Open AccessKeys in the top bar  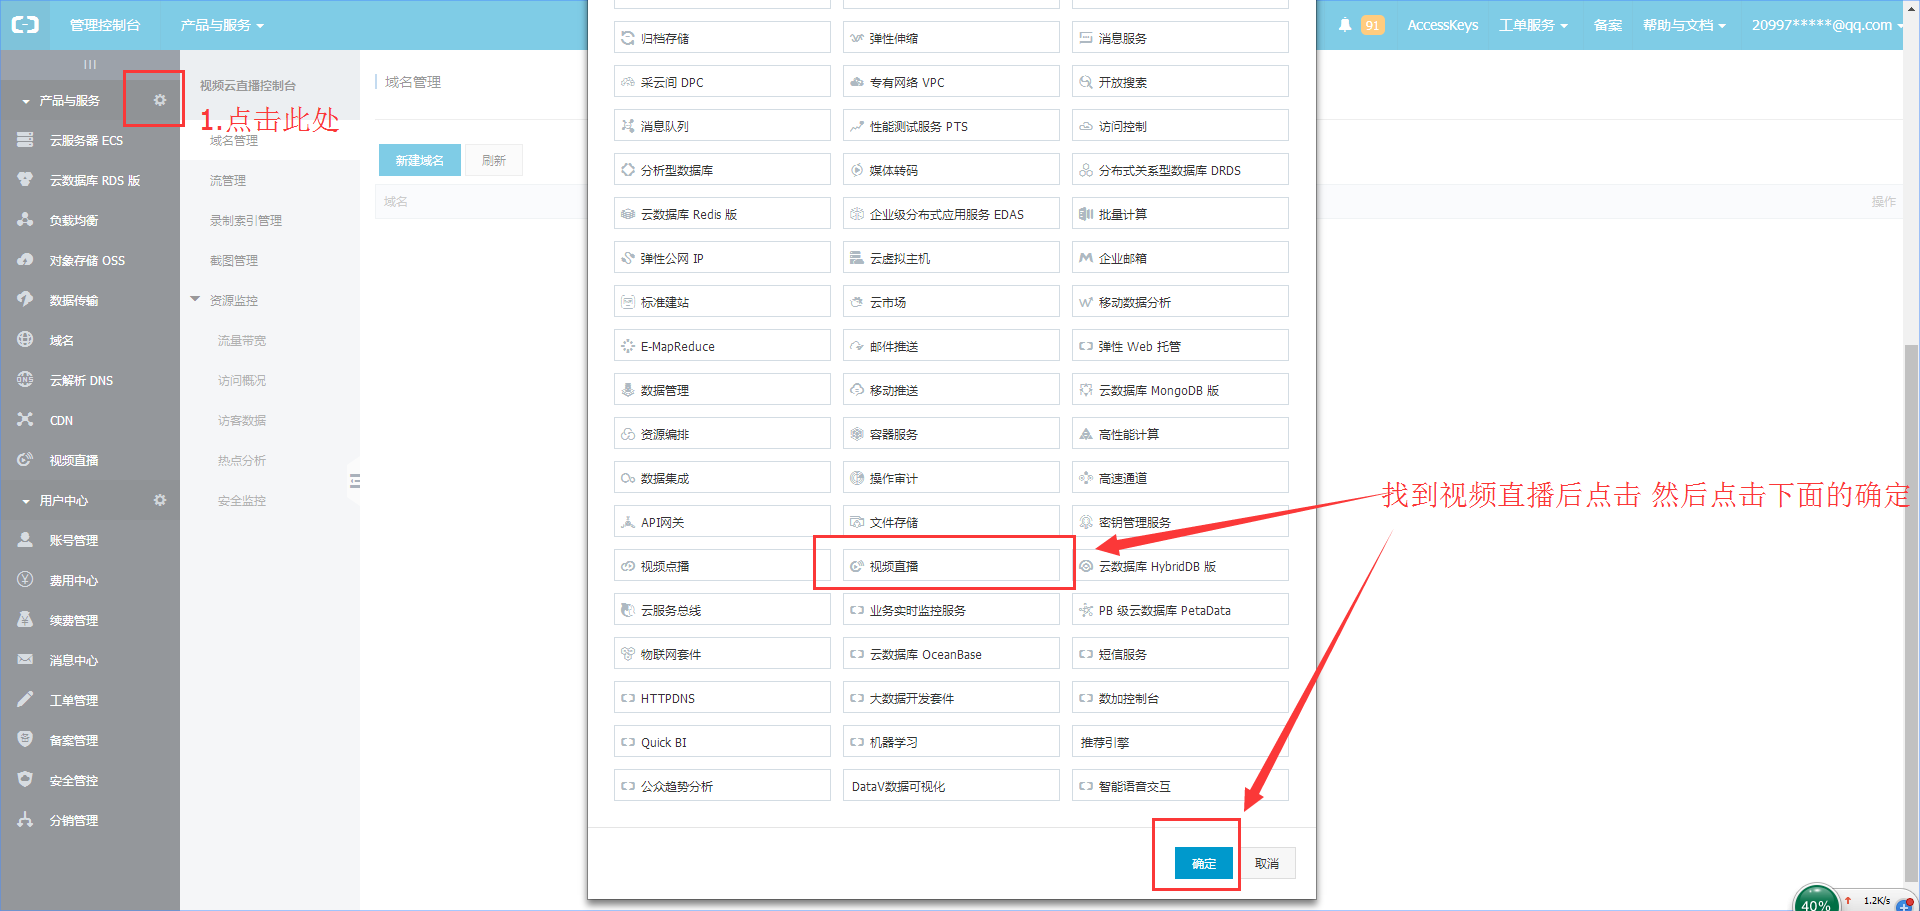(x=1442, y=25)
